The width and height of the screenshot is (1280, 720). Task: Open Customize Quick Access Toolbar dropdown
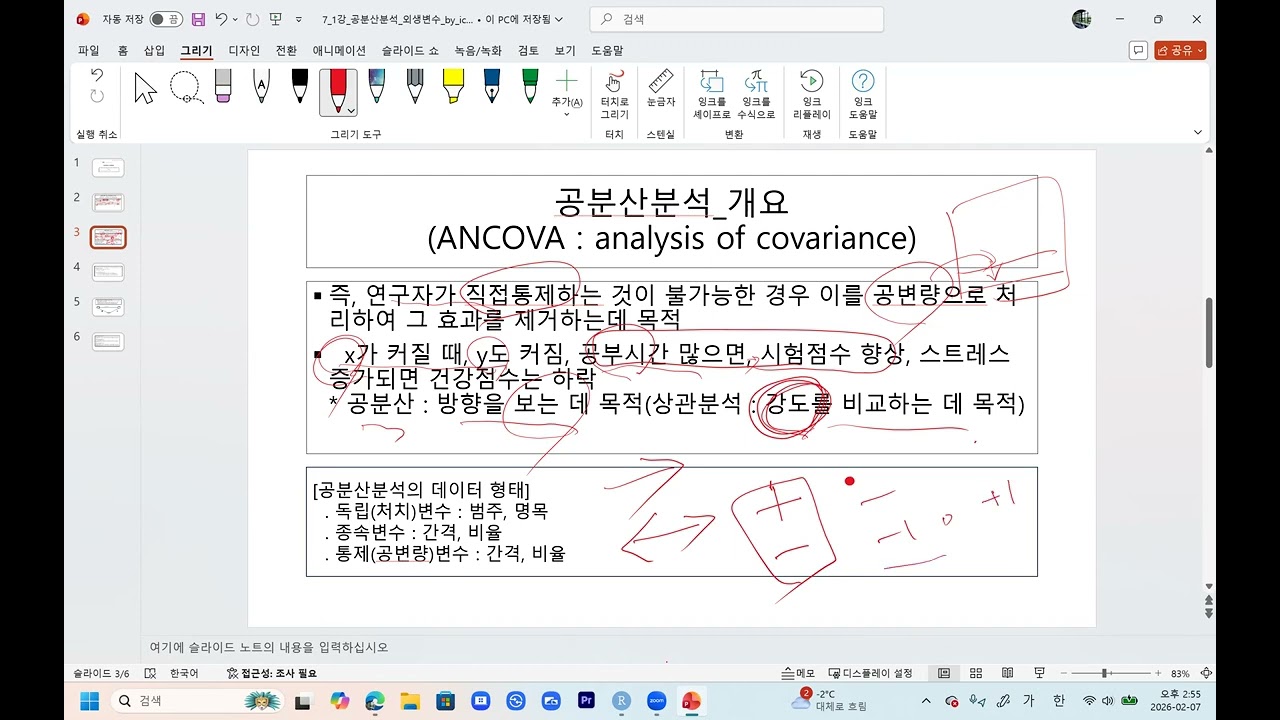[299, 19]
